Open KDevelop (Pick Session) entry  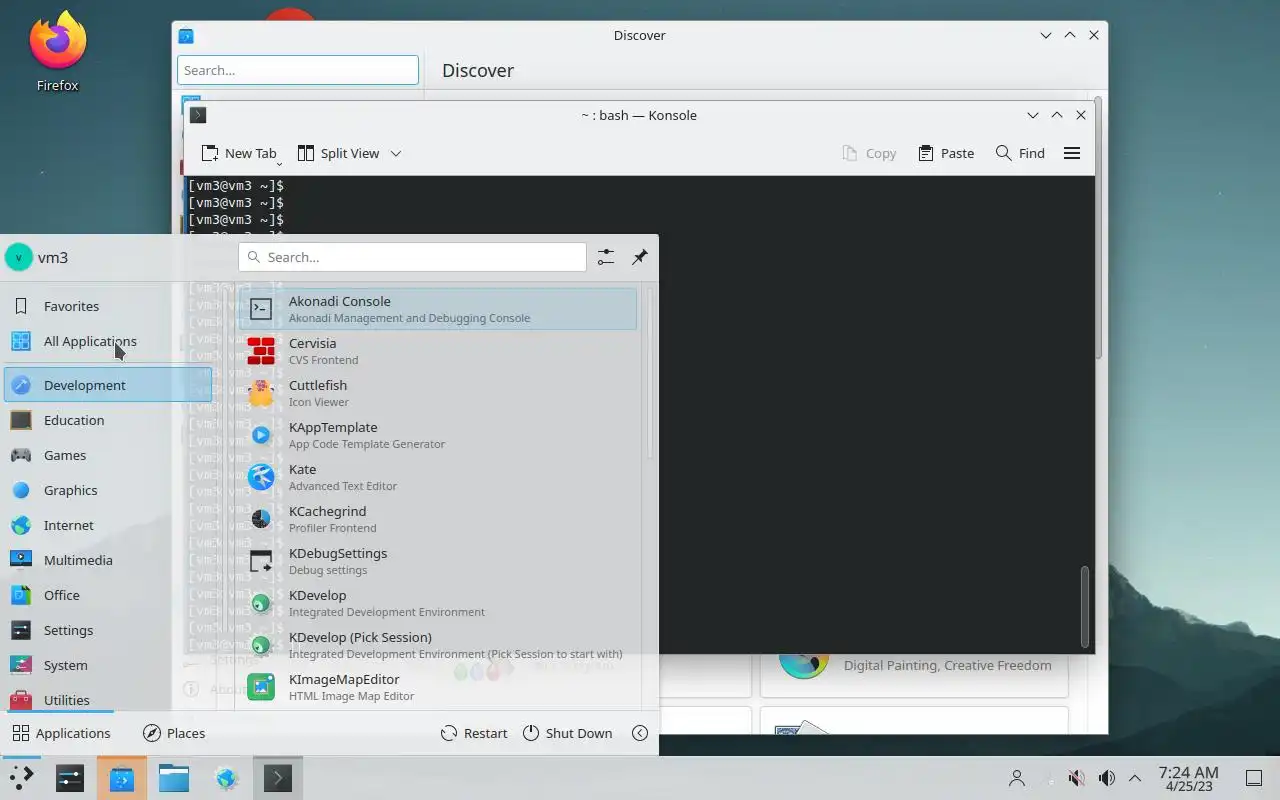(438, 645)
